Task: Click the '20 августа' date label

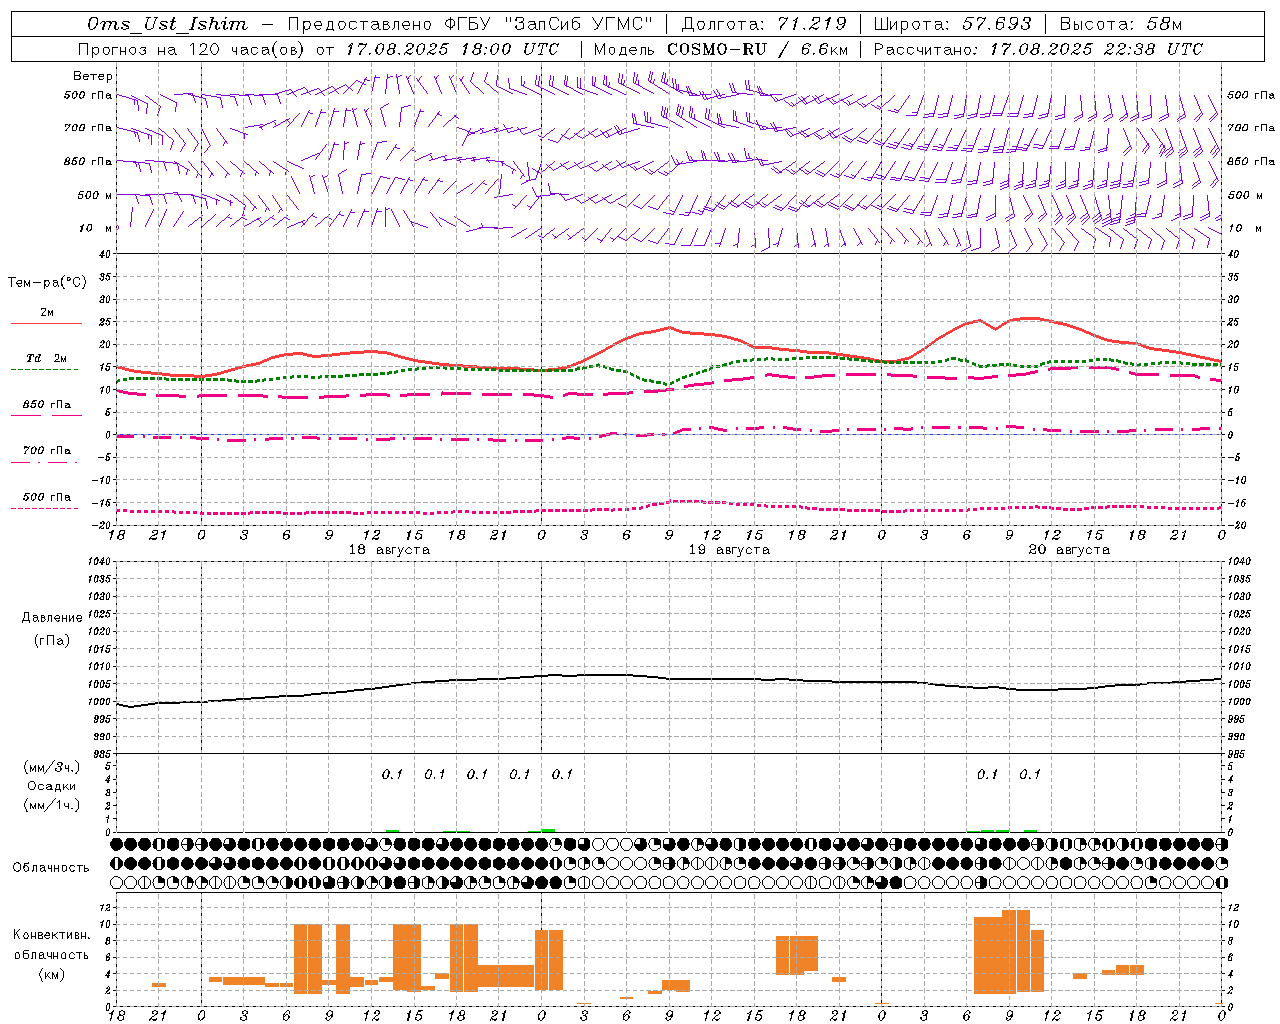Action: click(x=1069, y=550)
